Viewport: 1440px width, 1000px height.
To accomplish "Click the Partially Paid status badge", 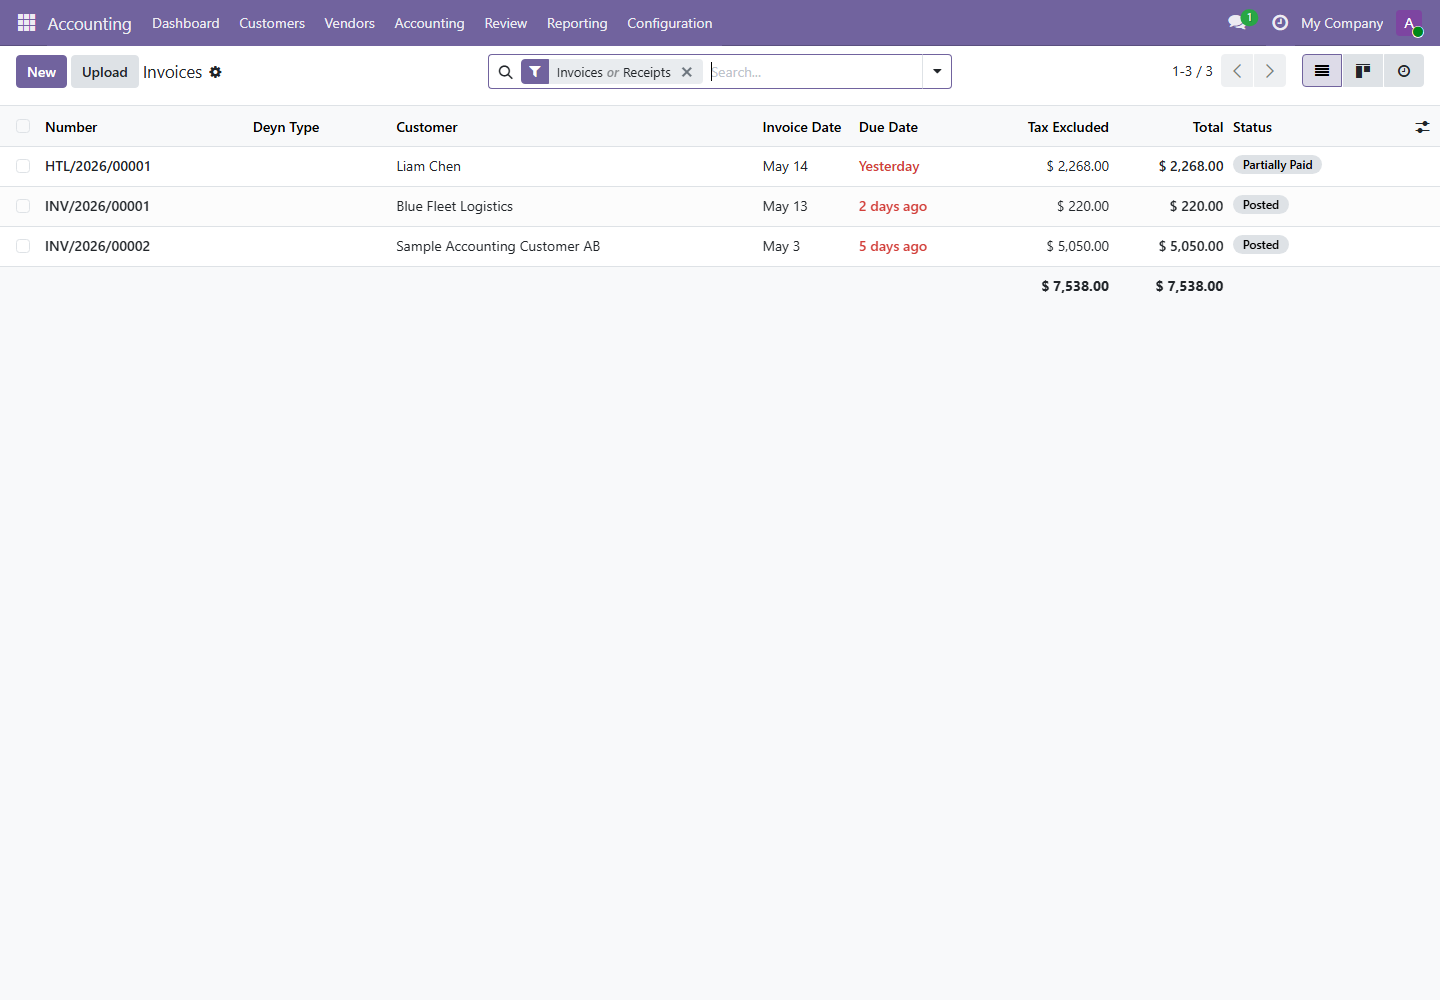I will [x=1277, y=165].
